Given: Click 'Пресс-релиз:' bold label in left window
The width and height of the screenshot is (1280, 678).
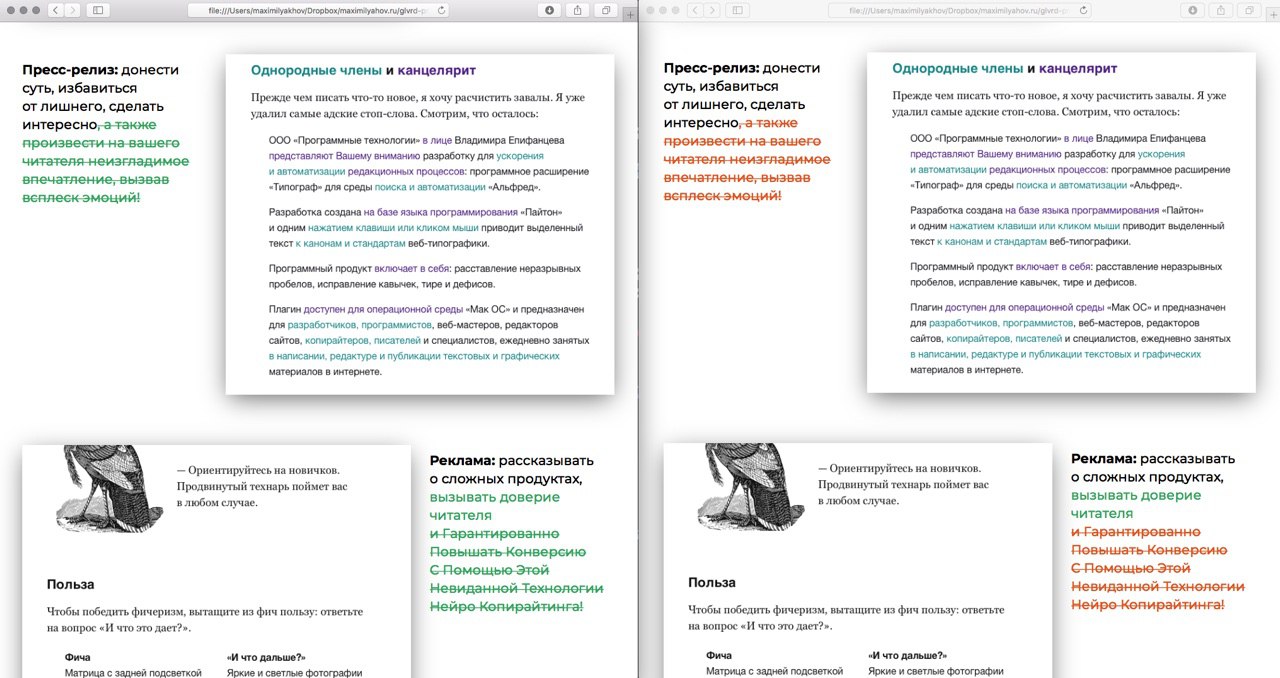Looking at the screenshot, I should (70, 70).
